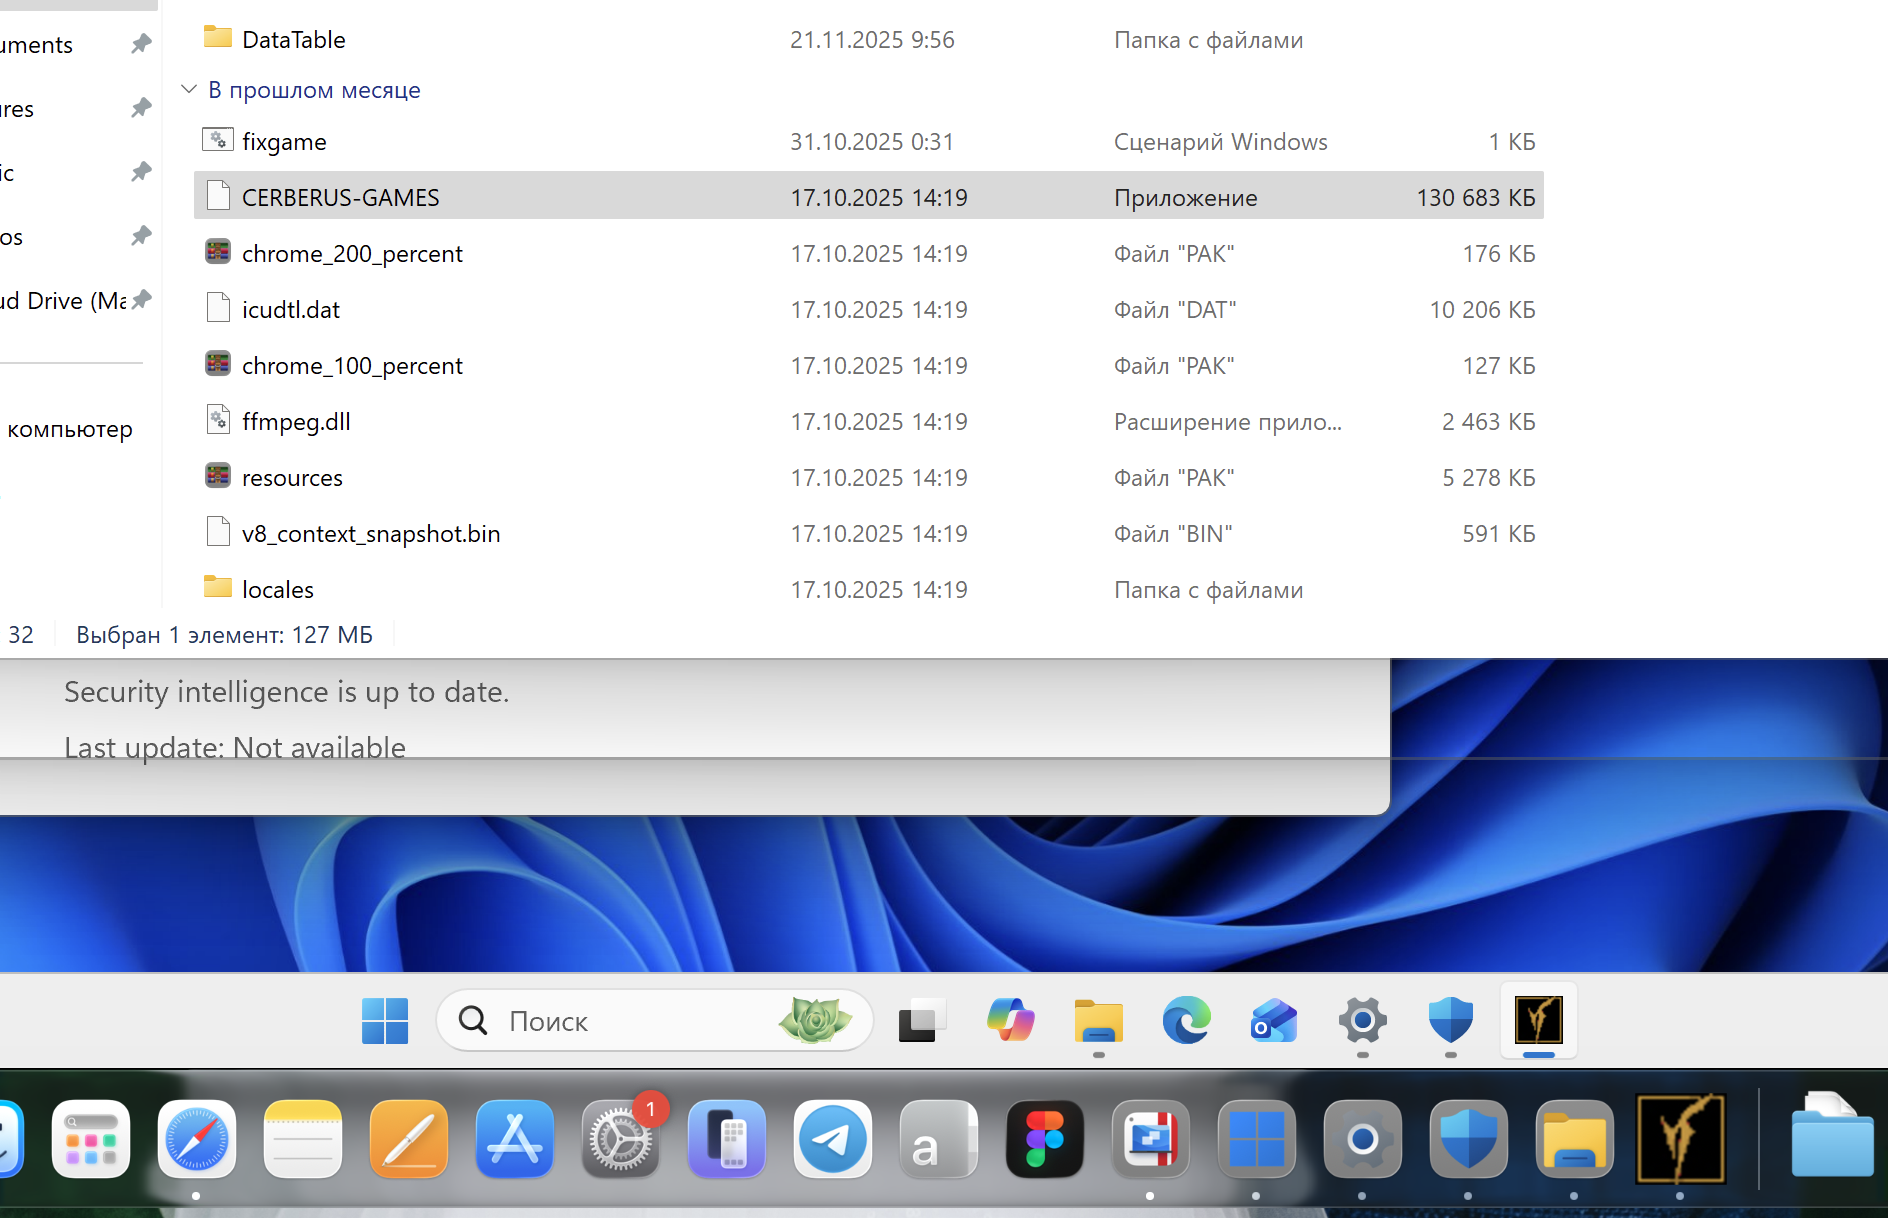Select the locales folder

(x=277, y=590)
